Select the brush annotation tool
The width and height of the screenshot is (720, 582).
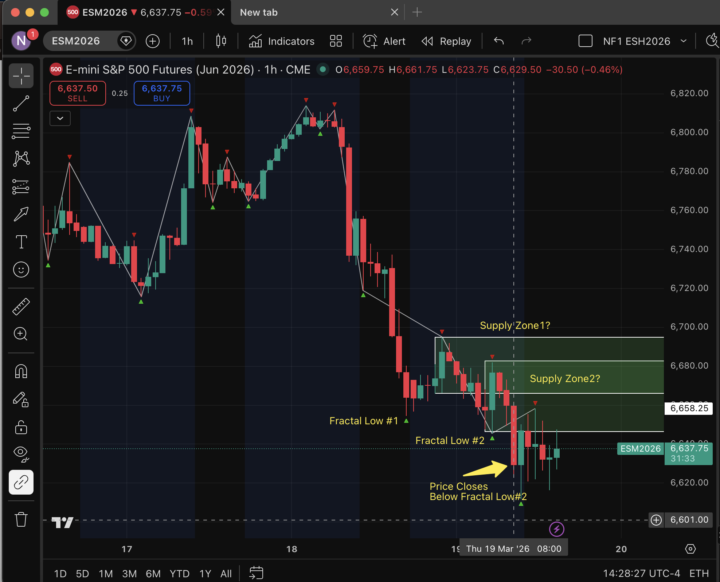click(x=21, y=214)
